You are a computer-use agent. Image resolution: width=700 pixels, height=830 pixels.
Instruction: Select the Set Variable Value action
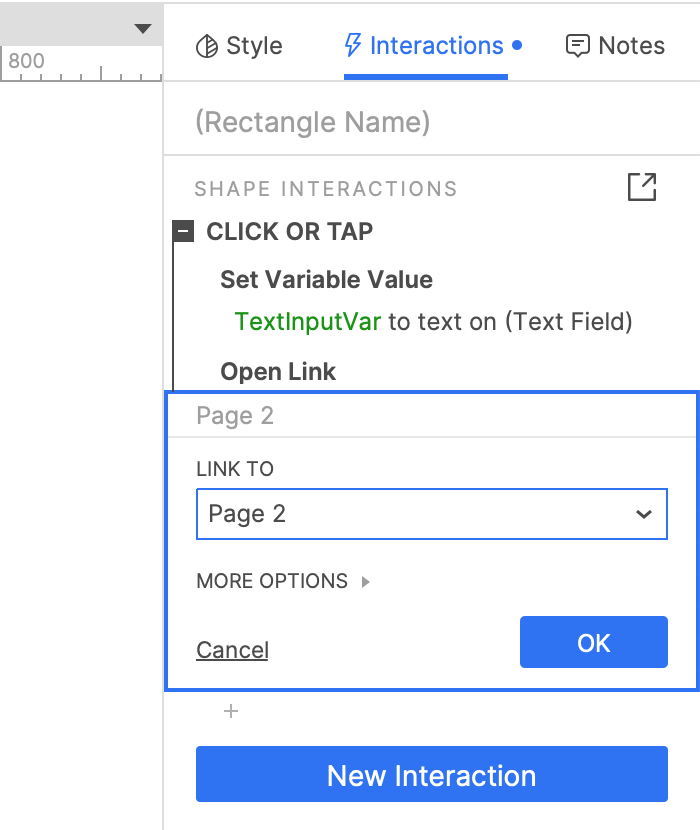tap(326, 280)
